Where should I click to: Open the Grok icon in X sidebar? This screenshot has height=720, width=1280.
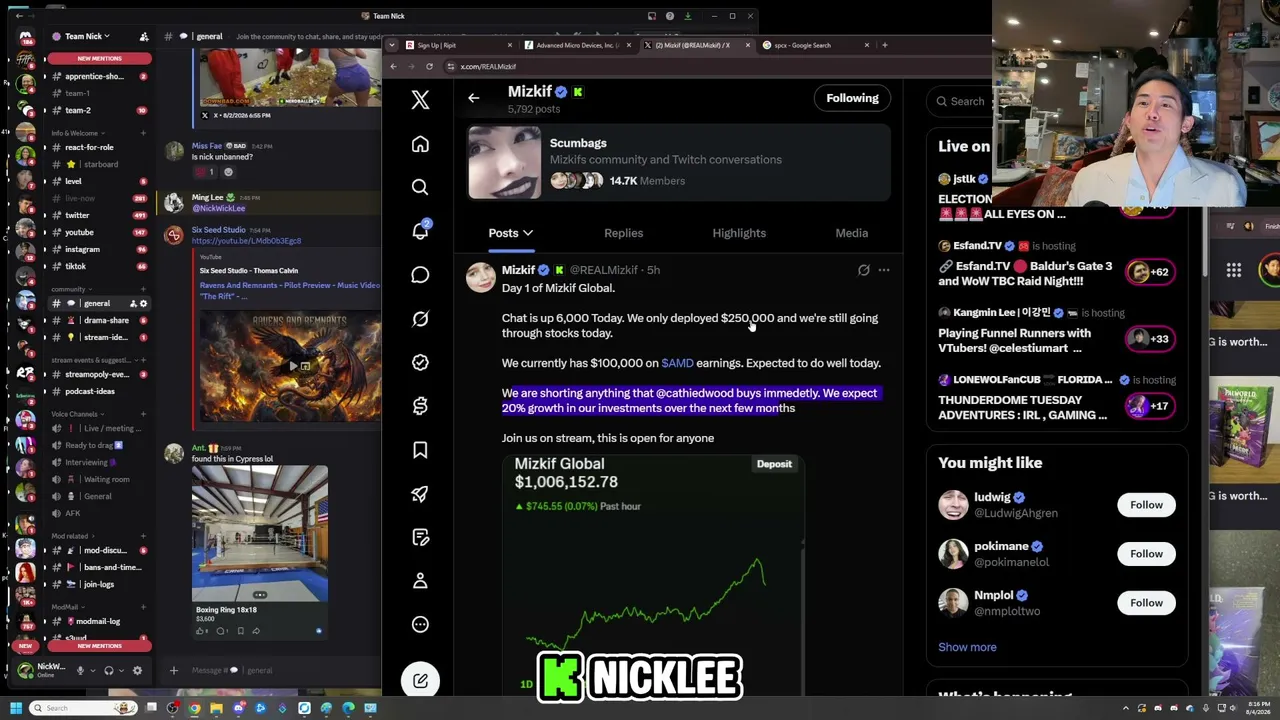click(420, 319)
